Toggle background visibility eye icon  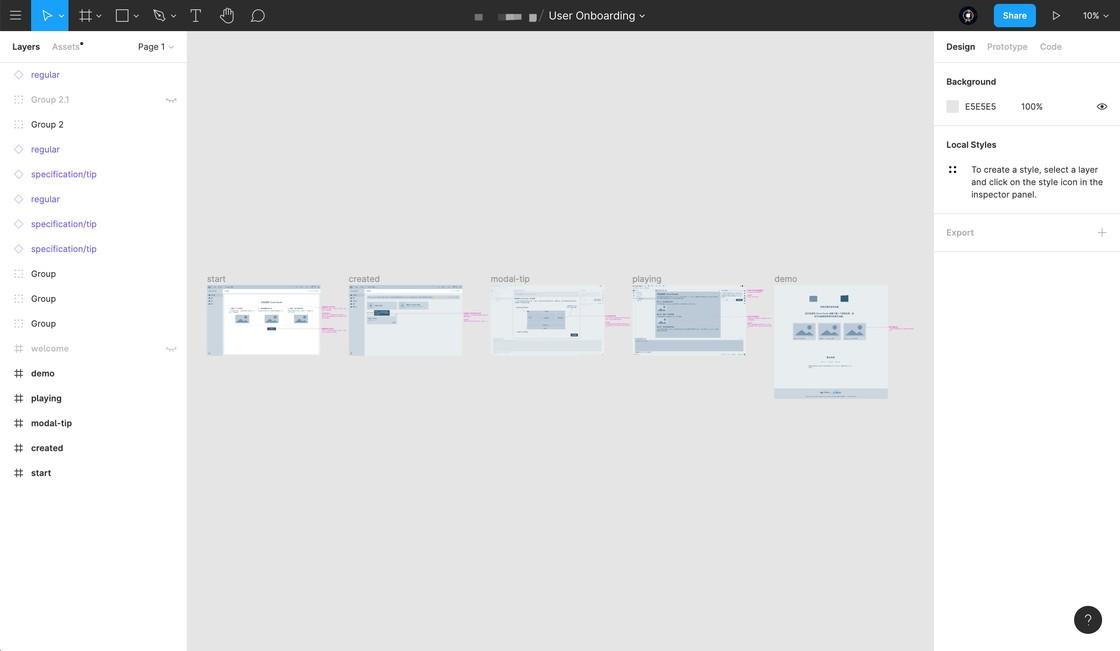[1102, 106]
